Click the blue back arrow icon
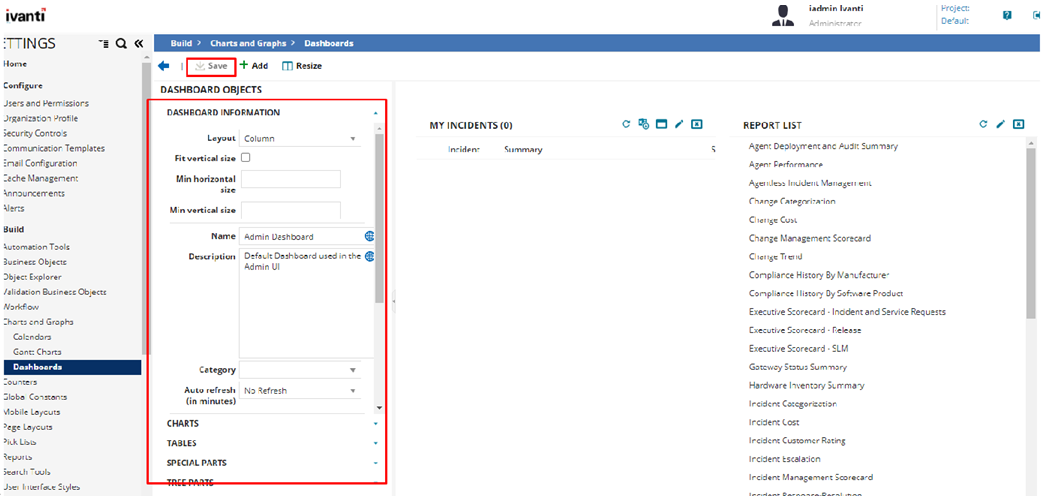 click(x=163, y=66)
